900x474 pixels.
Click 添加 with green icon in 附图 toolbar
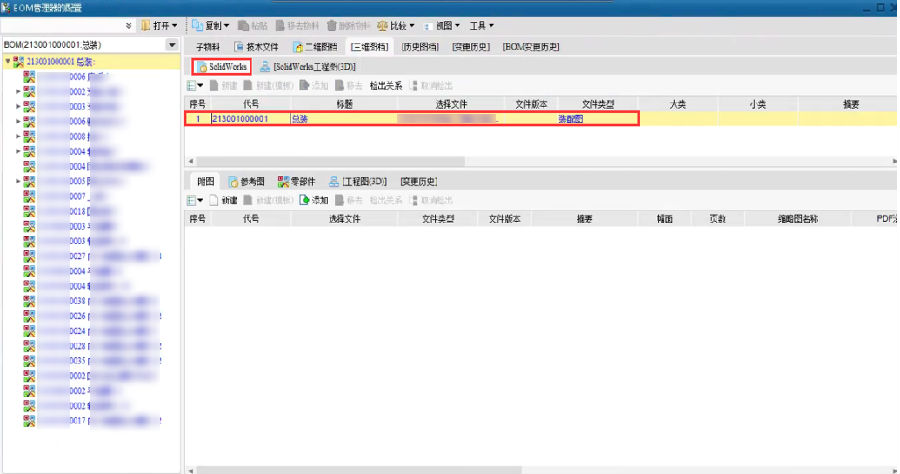point(314,200)
